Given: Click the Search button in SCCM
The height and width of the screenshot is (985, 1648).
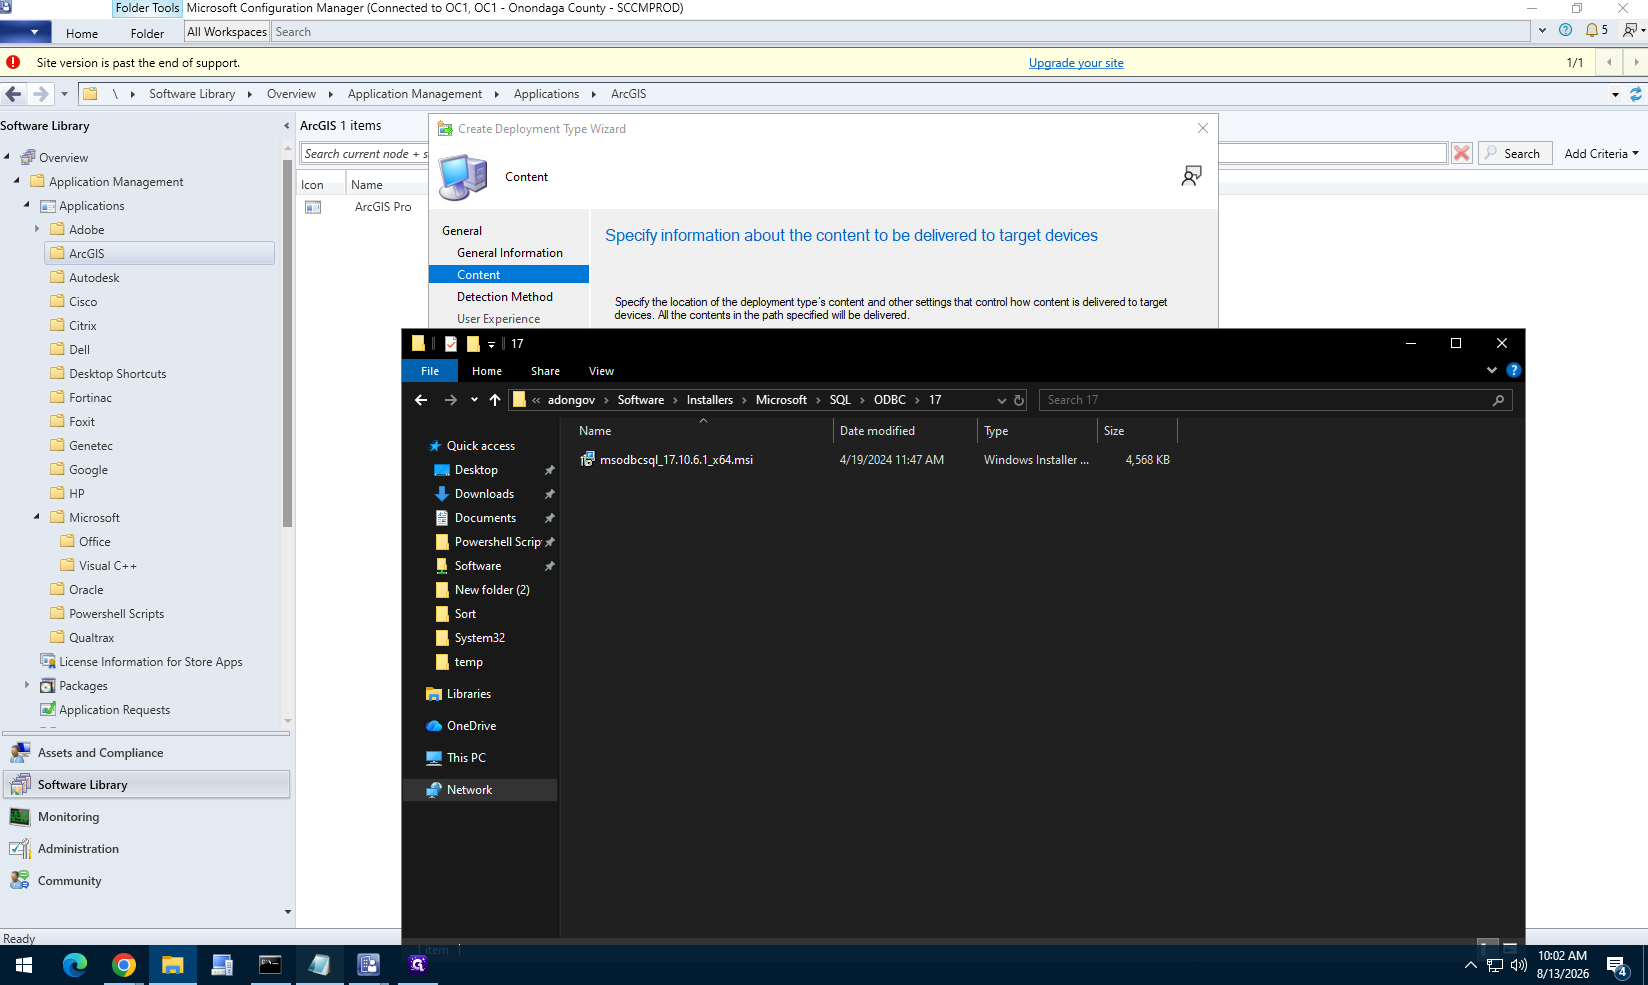Looking at the screenshot, I should coord(1515,153).
